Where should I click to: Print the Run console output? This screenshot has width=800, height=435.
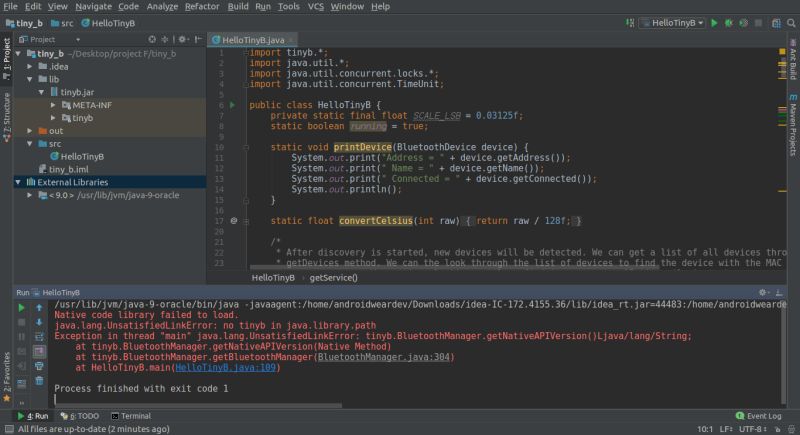pyautogui.click(x=39, y=366)
